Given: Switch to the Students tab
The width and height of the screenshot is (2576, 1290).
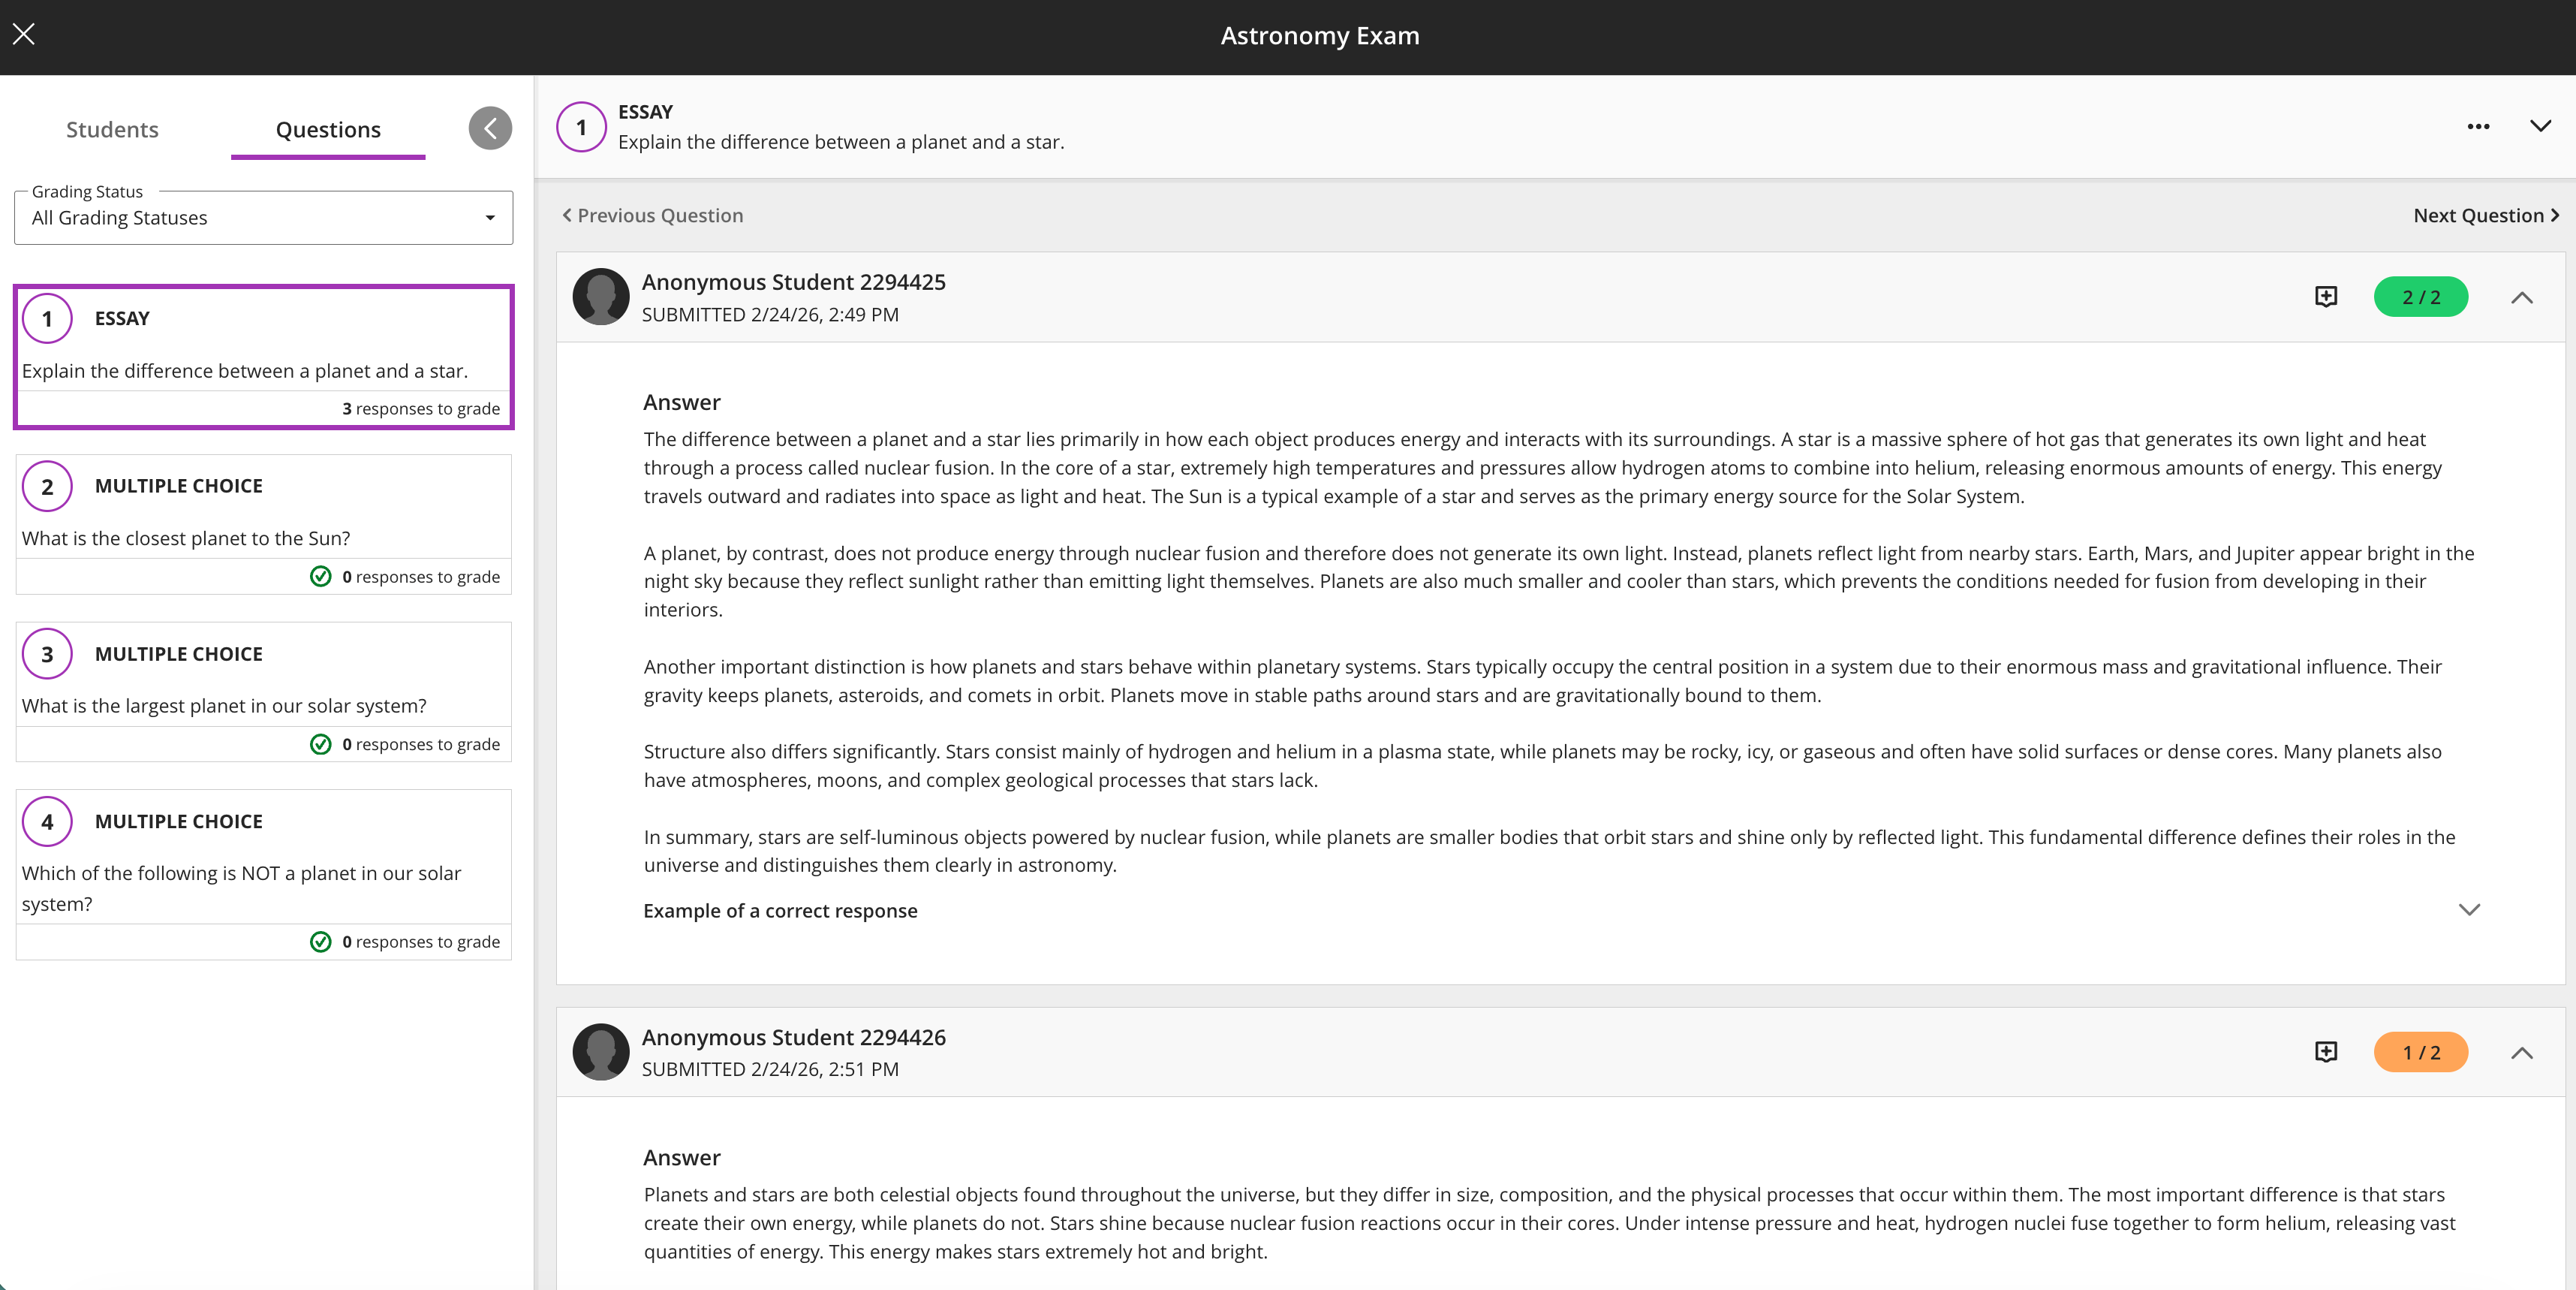Looking at the screenshot, I should [112, 129].
